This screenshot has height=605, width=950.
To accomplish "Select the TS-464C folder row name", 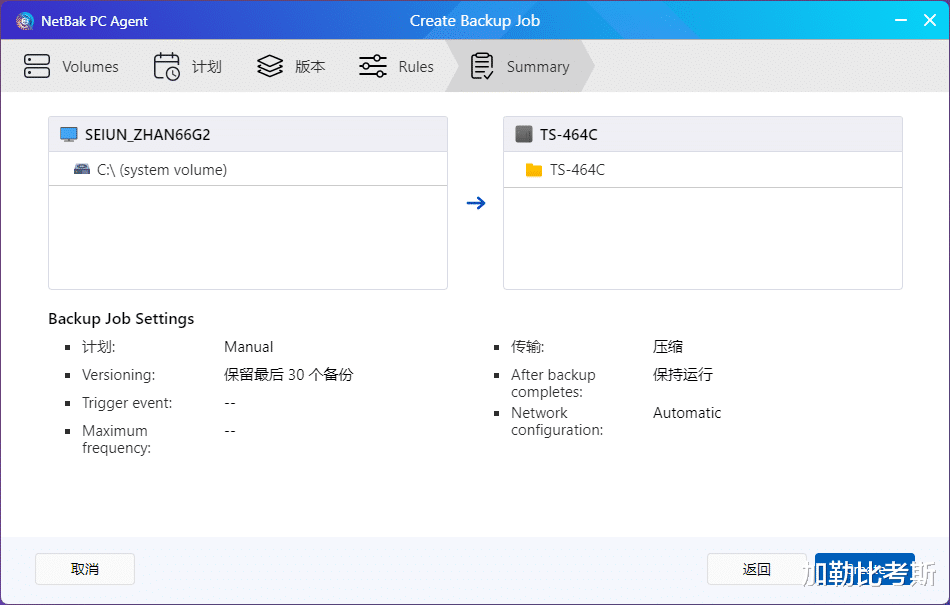I will 577,170.
